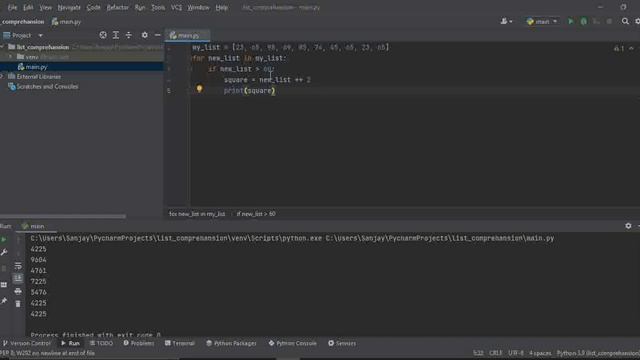This screenshot has width=640, height=360.
Task: Open the Terminal tool window
Action: pos(180,343)
